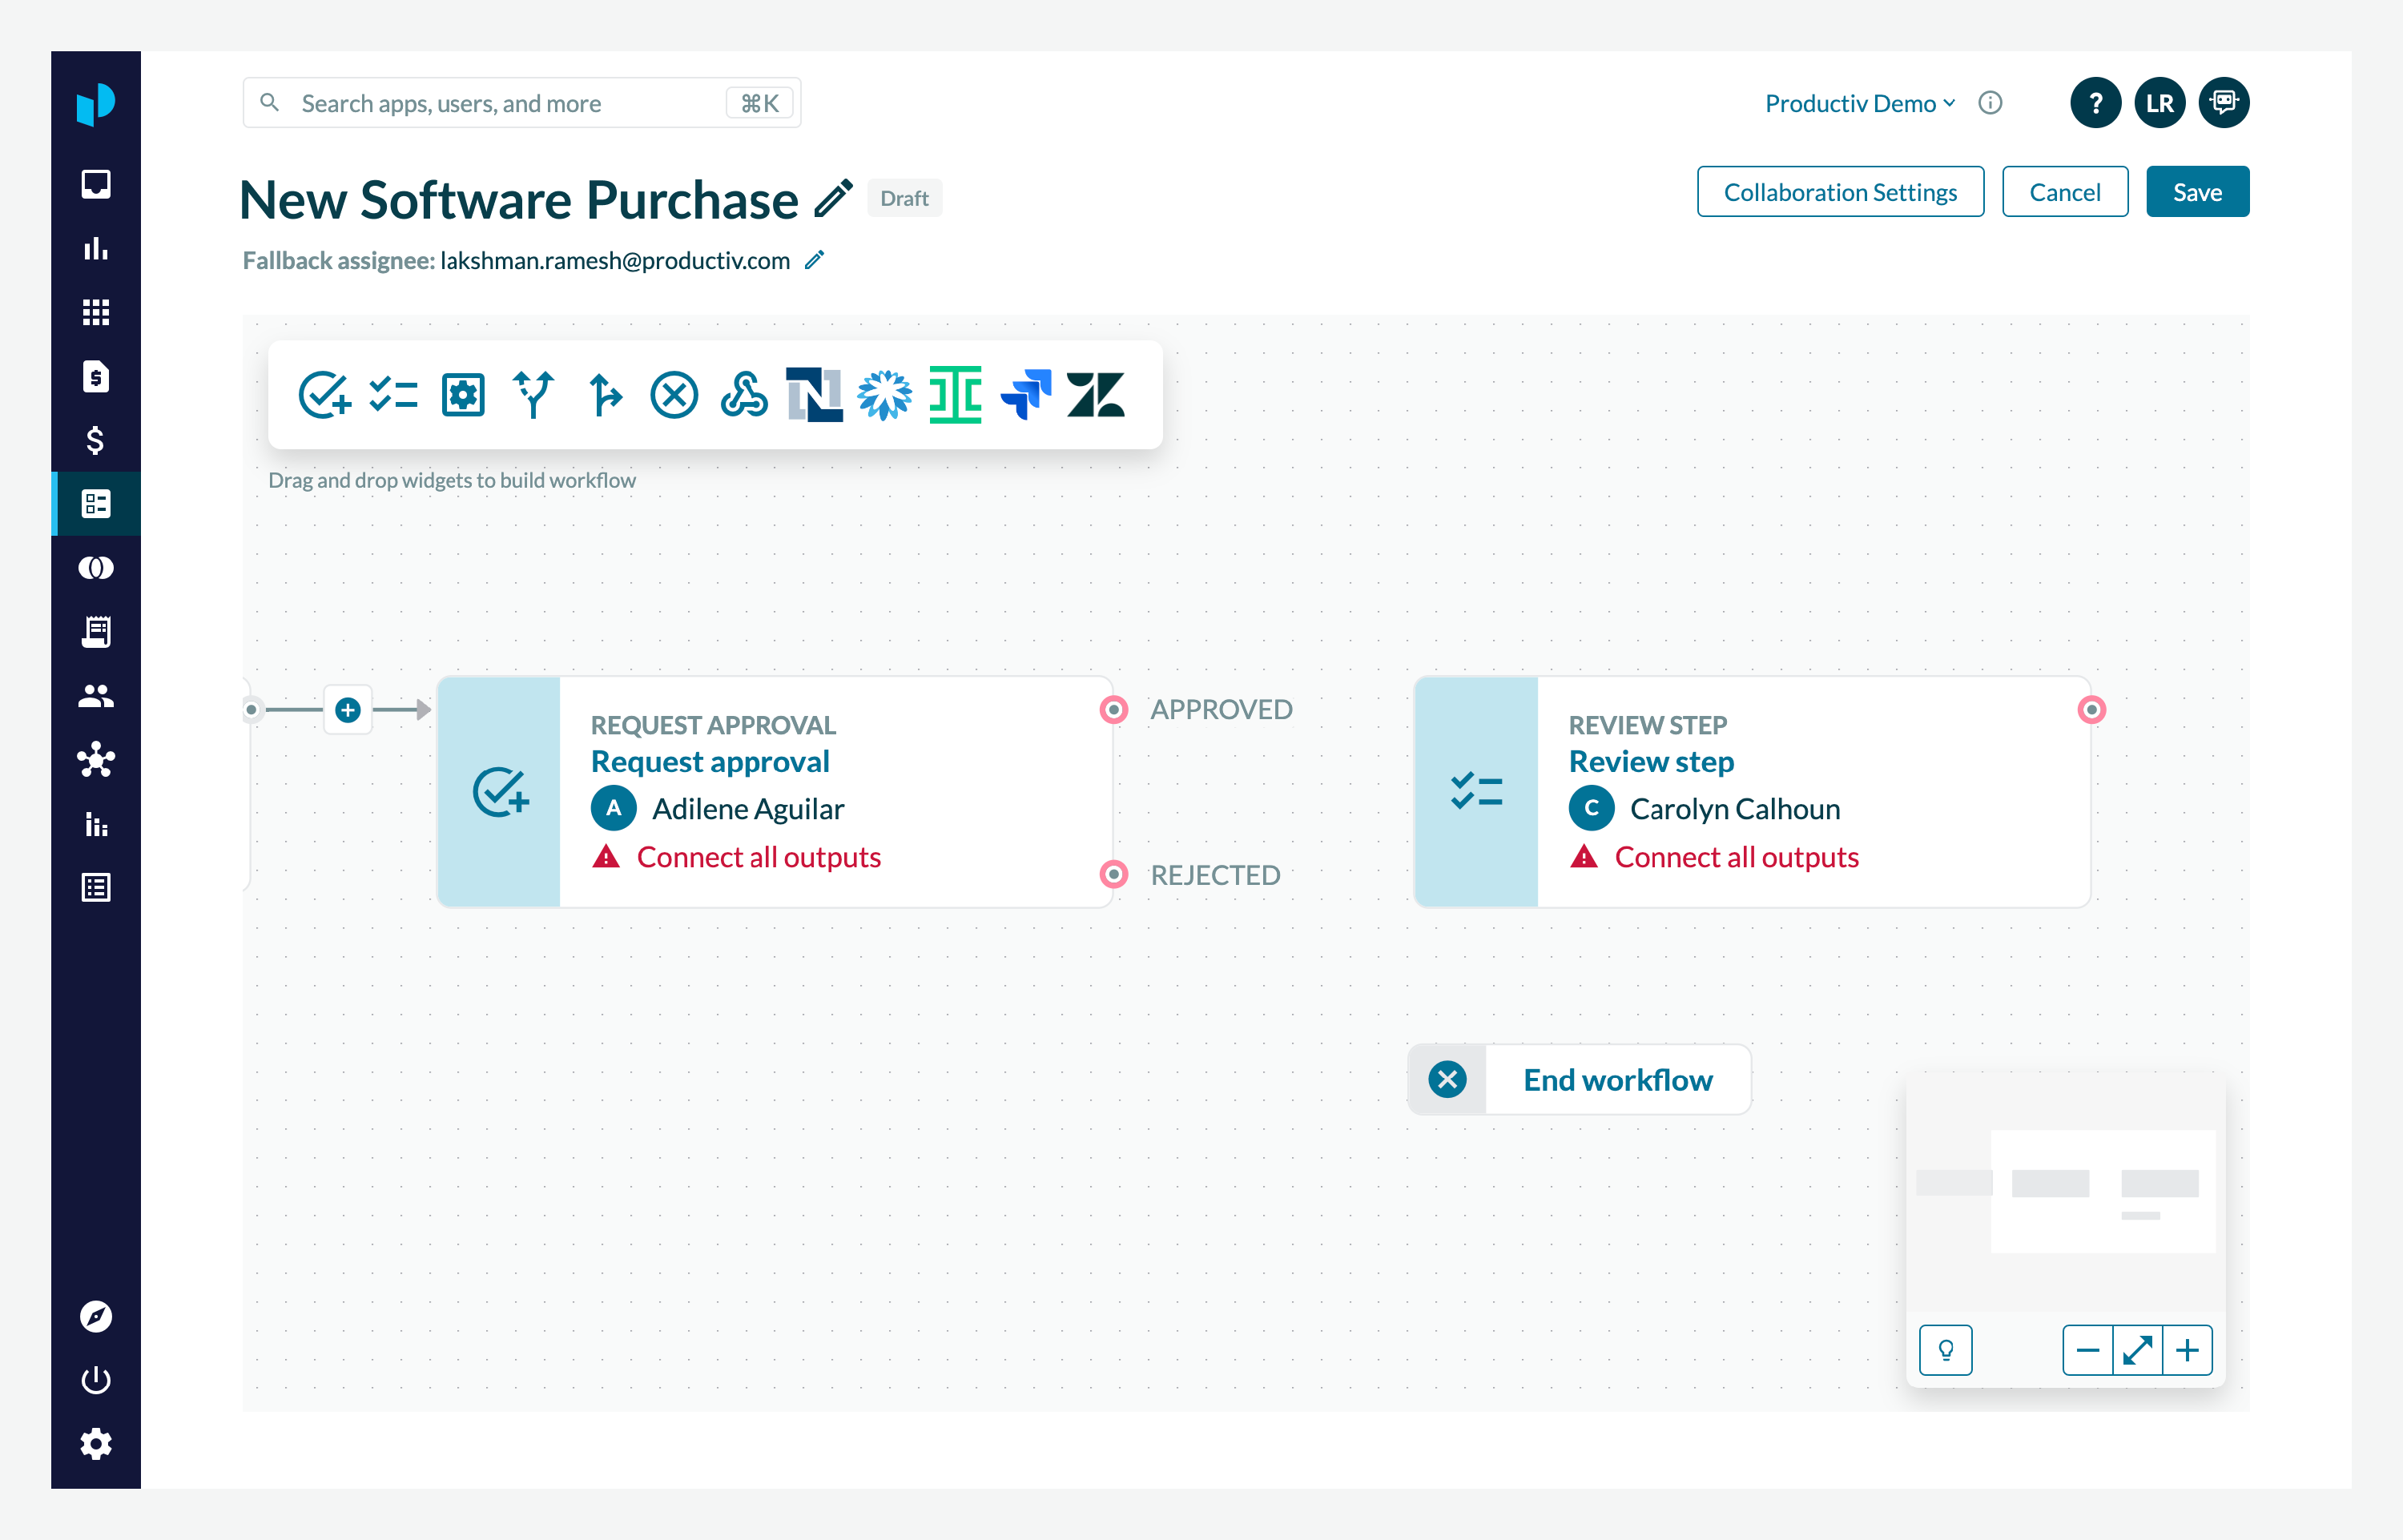2403x1540 pixels.
Task: Open the settings gear in sidebar
Action: [x=96, y=1444]
